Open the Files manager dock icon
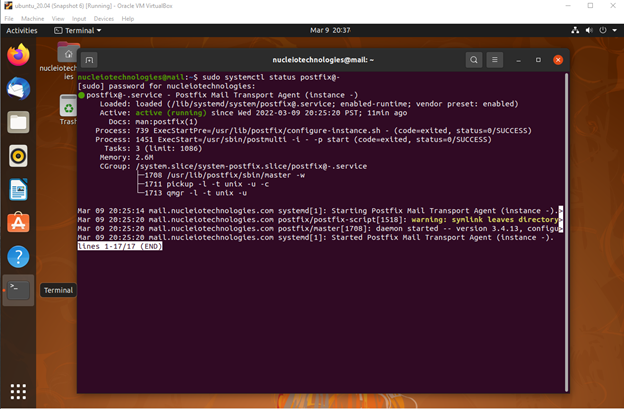 (18, 122)
